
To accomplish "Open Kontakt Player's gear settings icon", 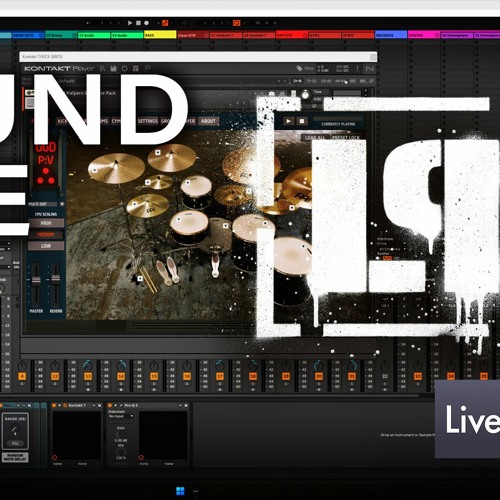I will (124, 69).
